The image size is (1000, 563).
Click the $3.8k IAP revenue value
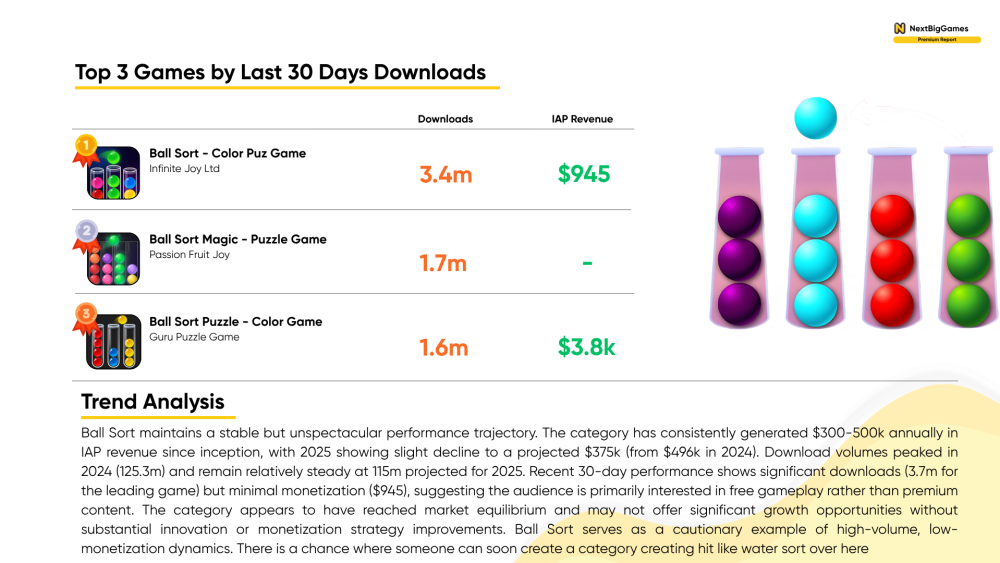tap(587, 347)
